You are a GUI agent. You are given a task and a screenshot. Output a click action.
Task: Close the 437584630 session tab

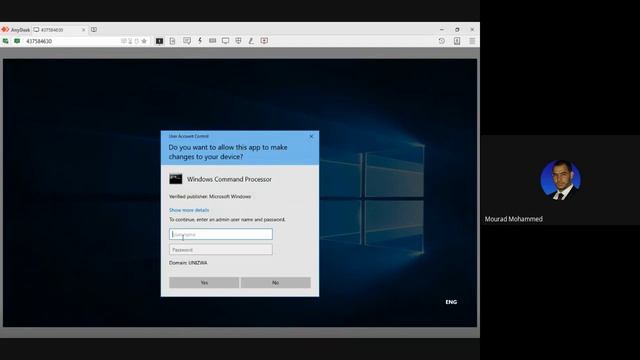83,30
